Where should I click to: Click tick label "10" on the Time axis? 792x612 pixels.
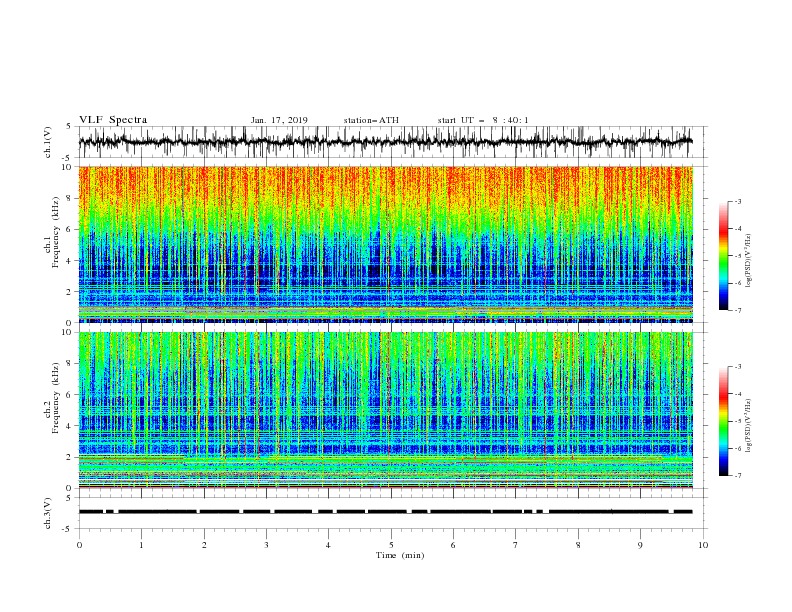(703, 545)
